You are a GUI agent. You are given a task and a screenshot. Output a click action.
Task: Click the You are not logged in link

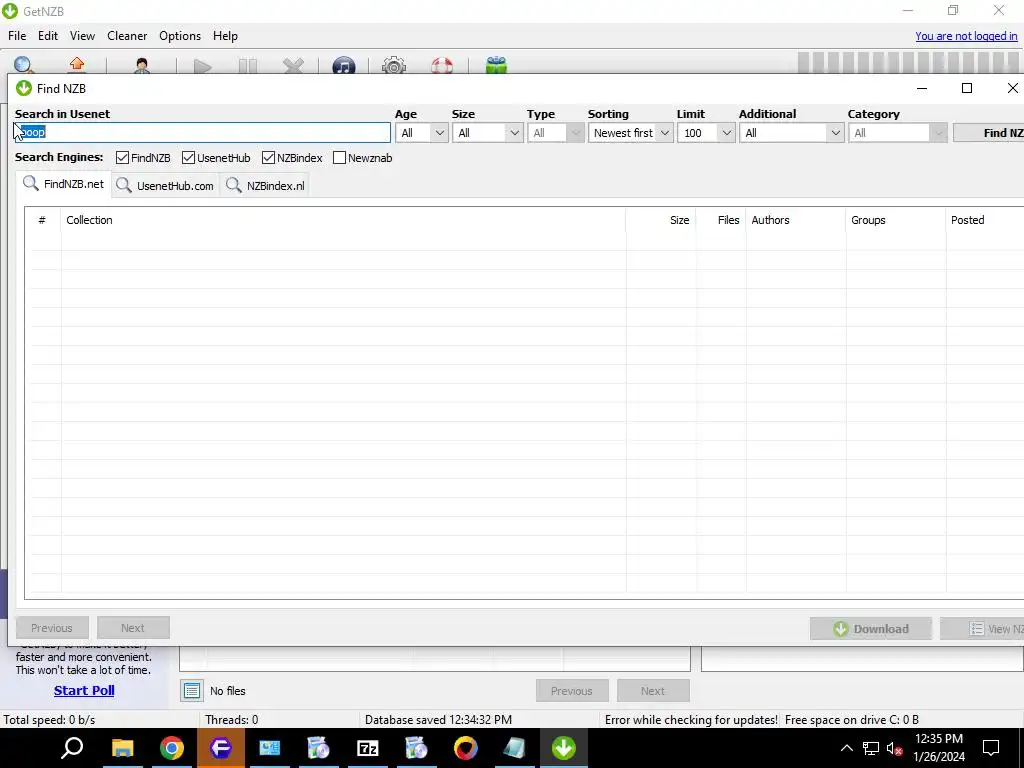tap(966, 36)
